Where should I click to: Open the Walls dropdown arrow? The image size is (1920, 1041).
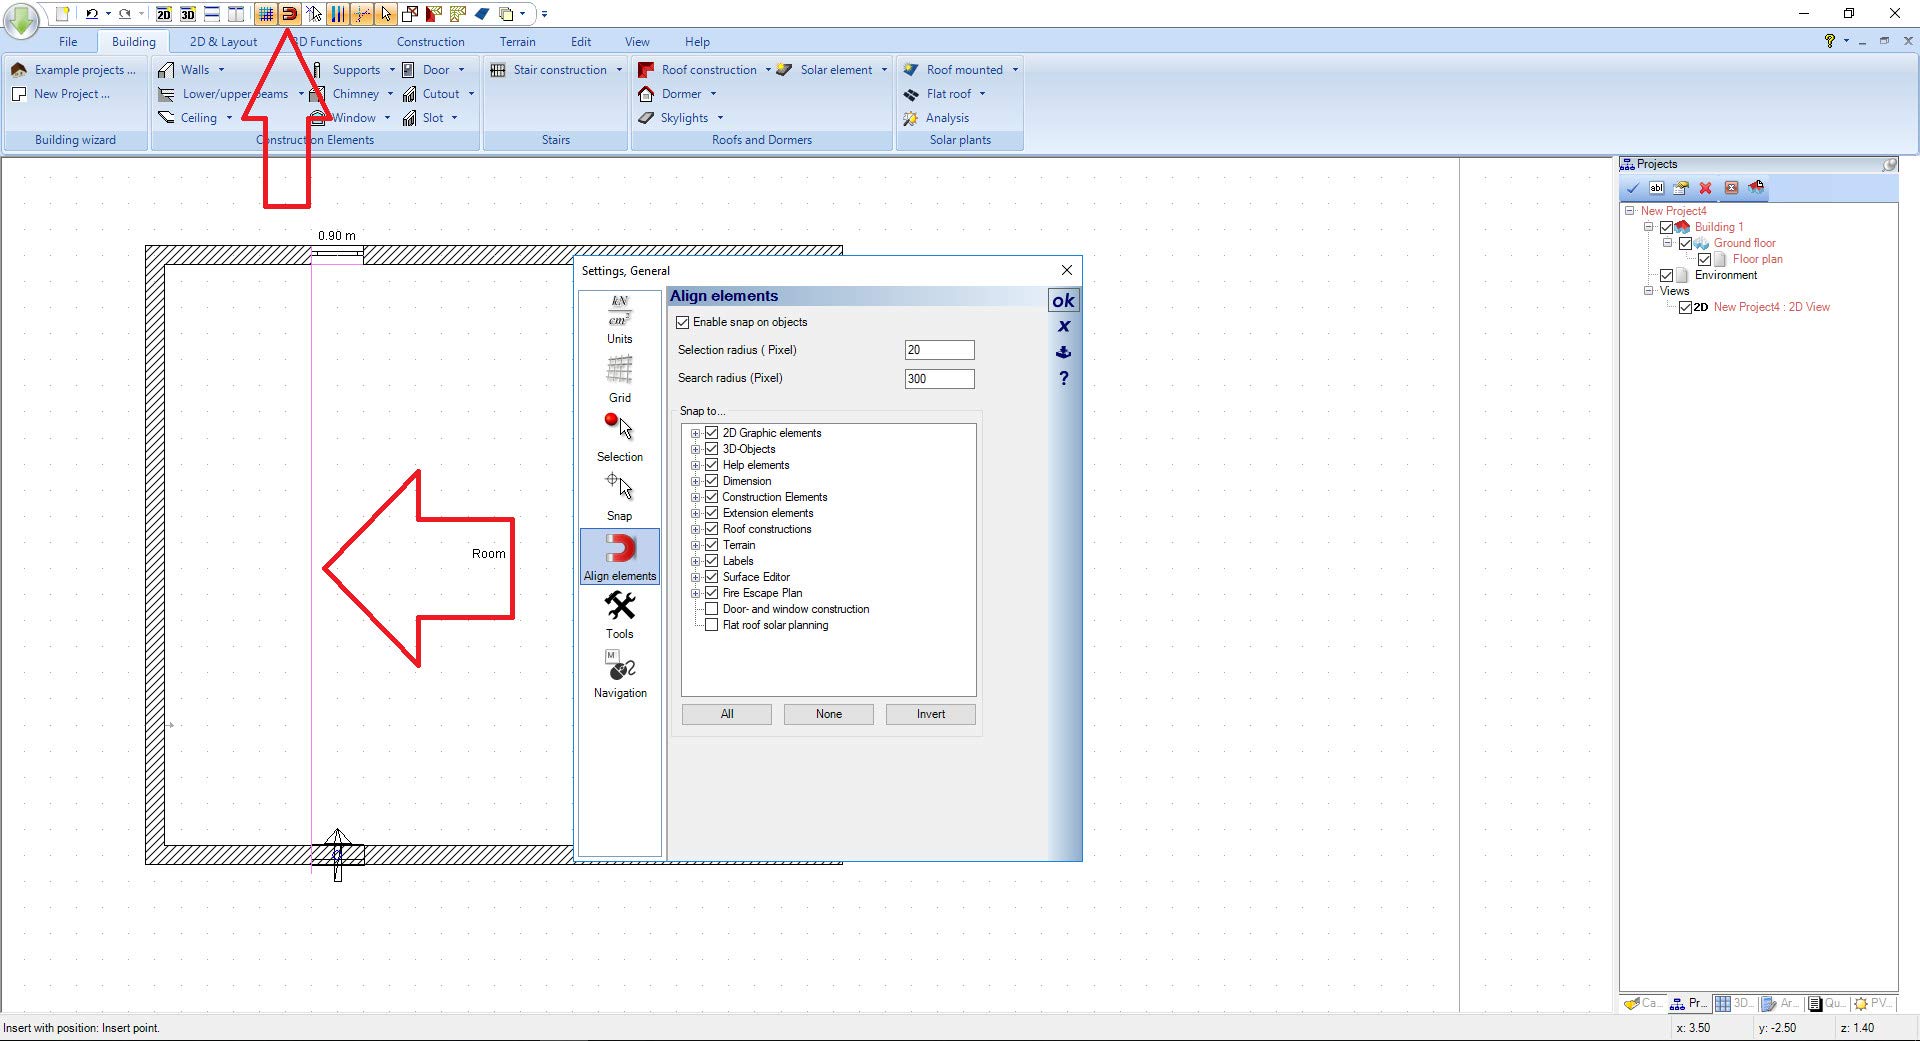click(221, 70)
